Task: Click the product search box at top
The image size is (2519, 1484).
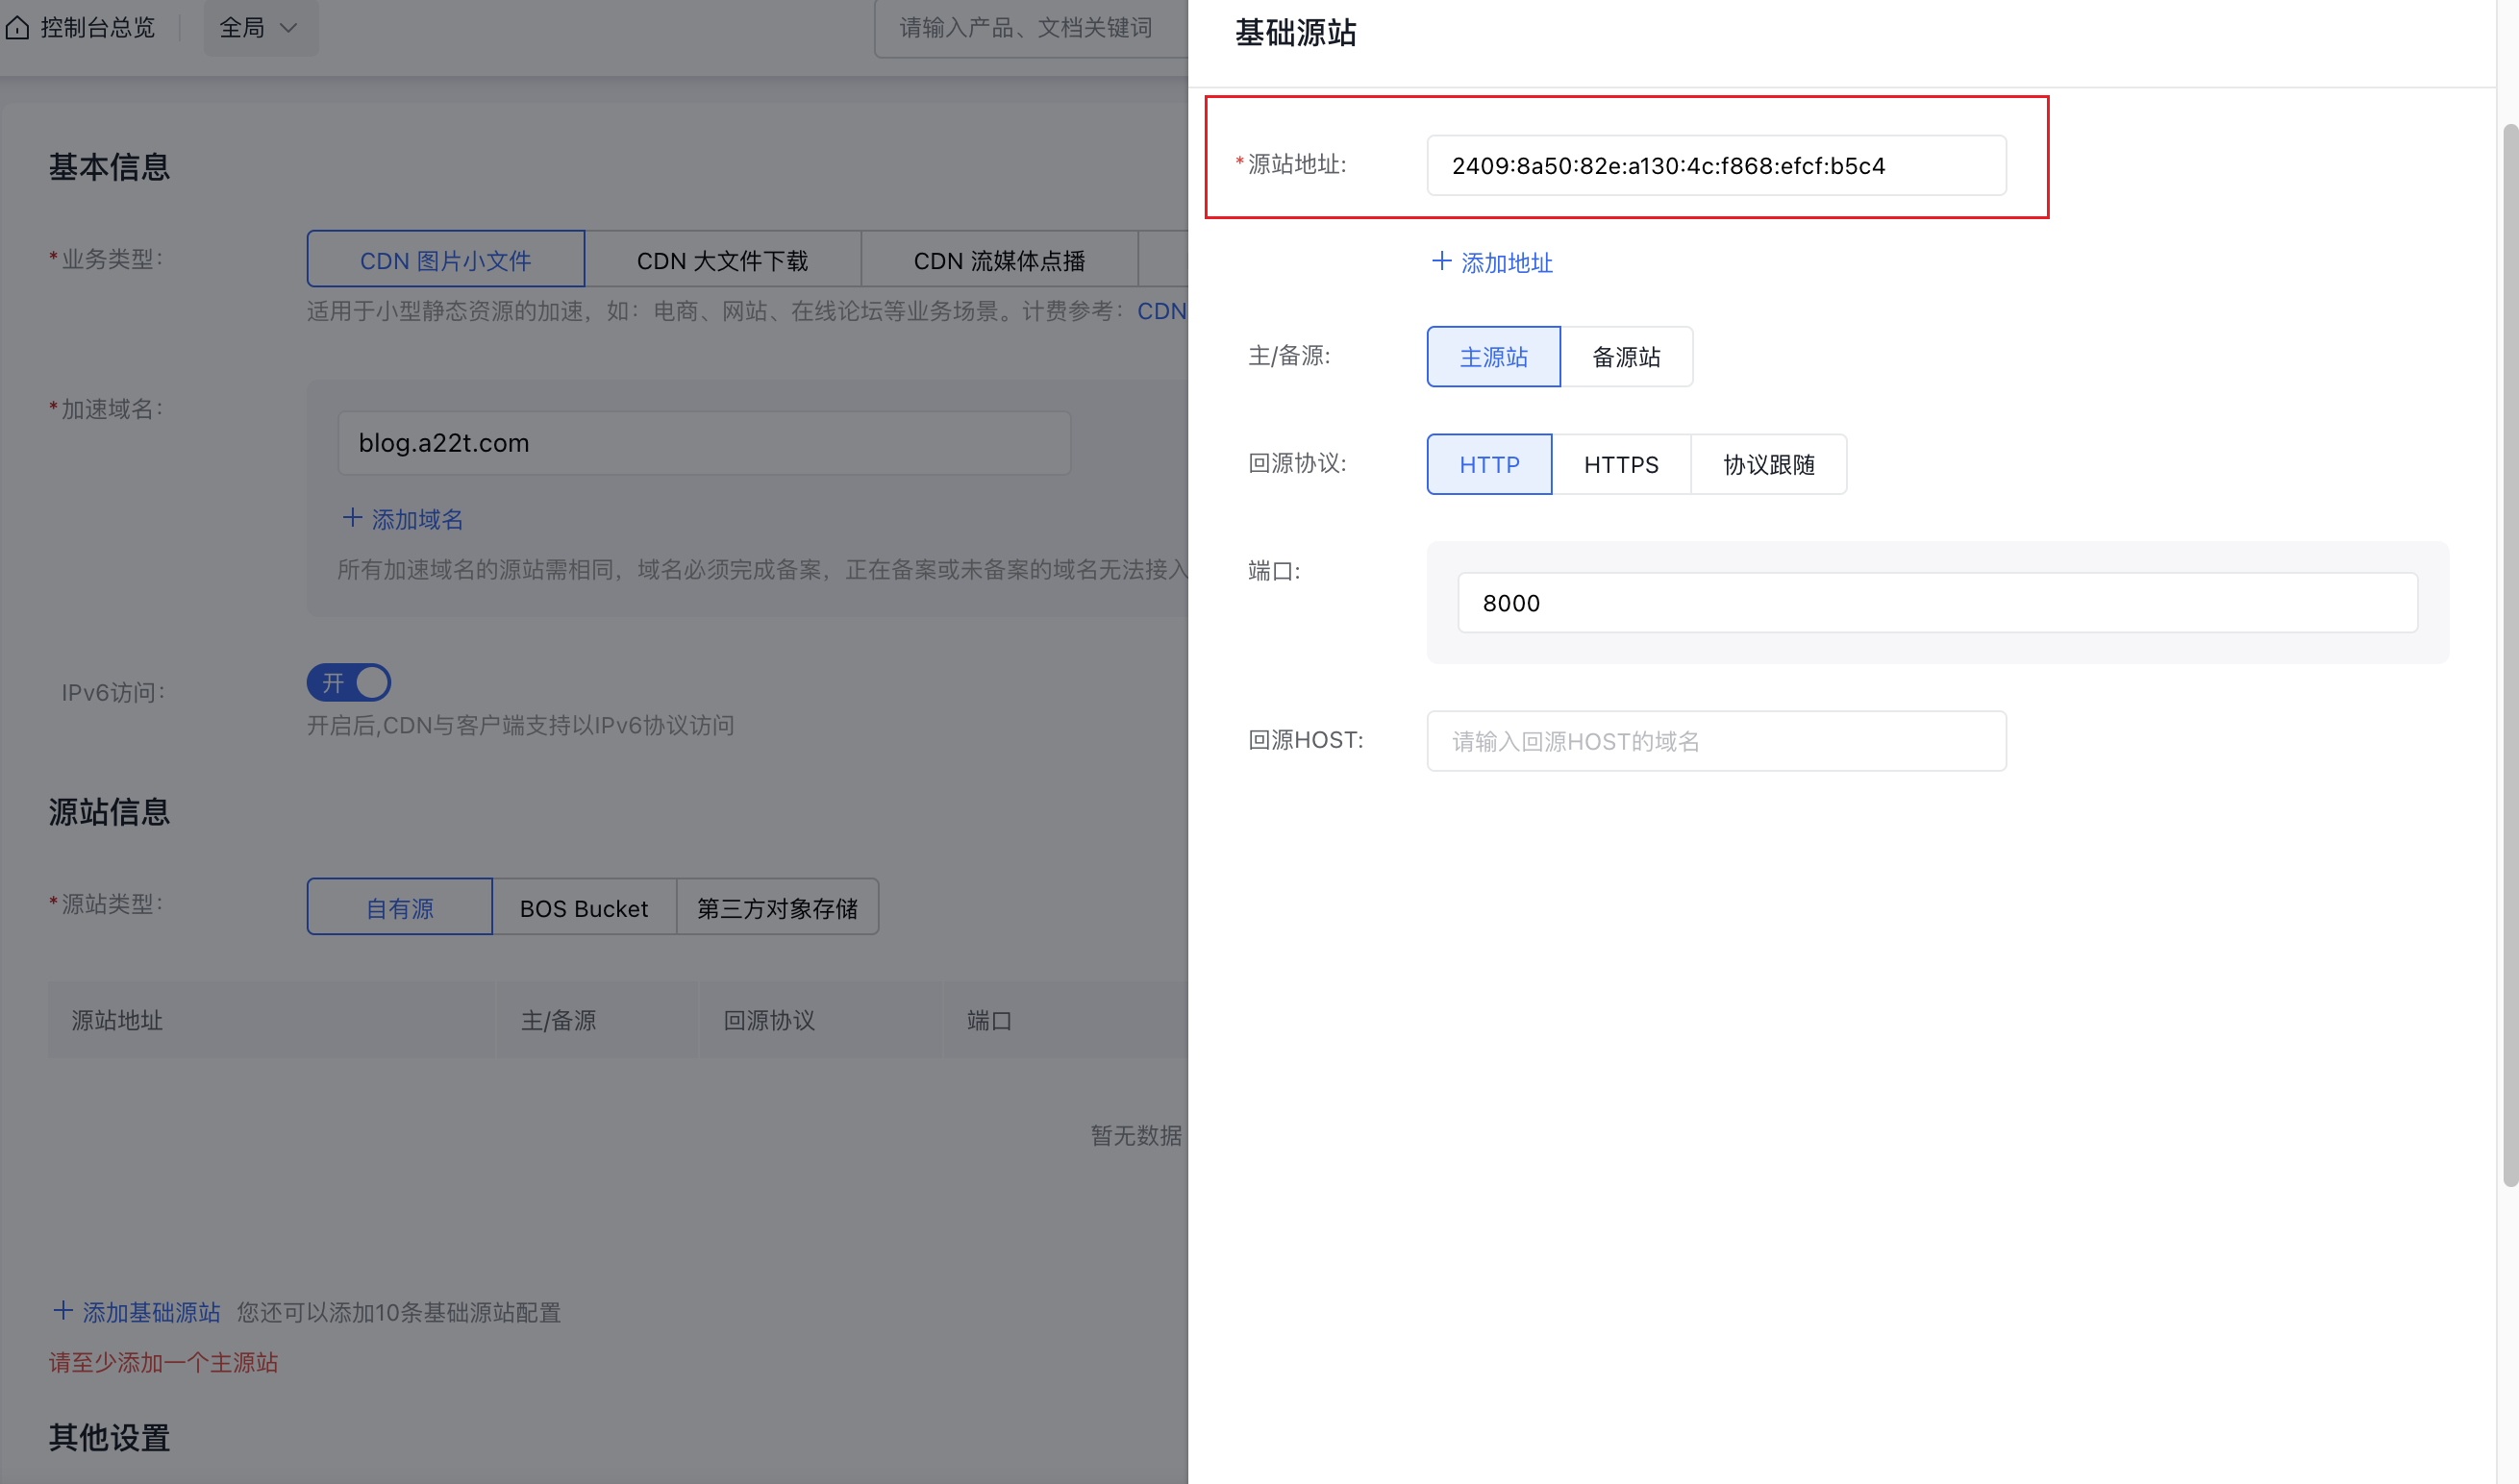Action: 1030,27
